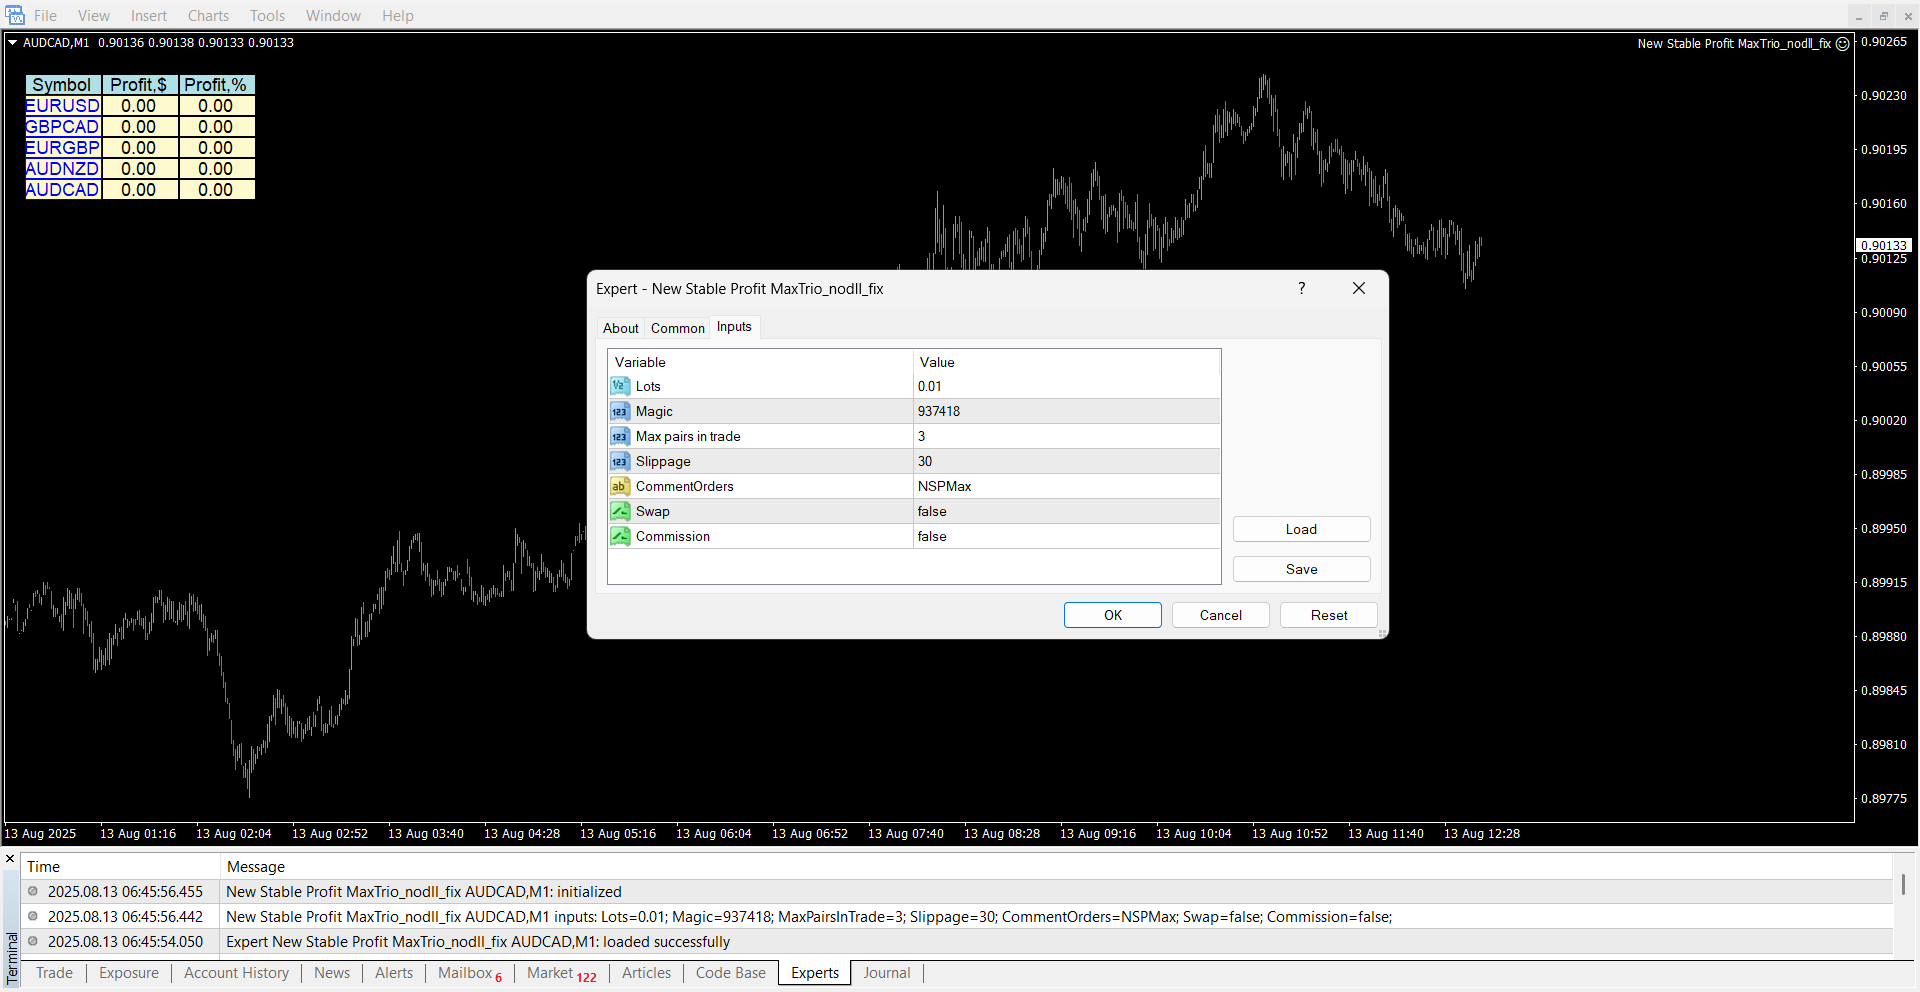Open the Journal terminal tab
The image size is (1920, 992).
click(886, 973)
